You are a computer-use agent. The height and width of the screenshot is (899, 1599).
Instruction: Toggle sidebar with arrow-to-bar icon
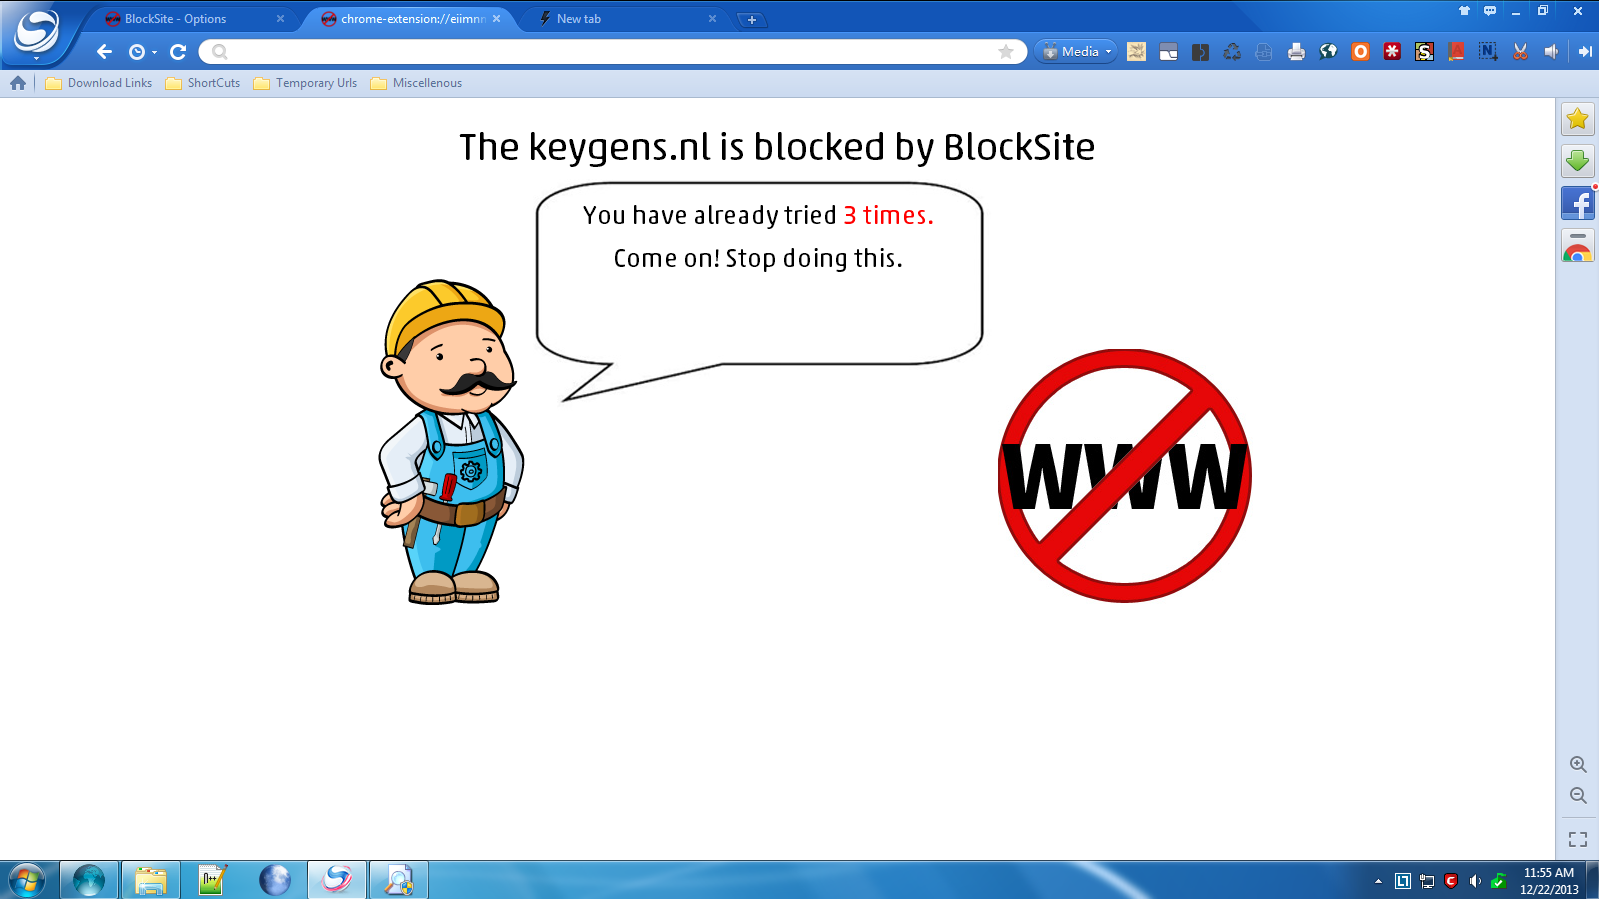(x=1584, y=51)
